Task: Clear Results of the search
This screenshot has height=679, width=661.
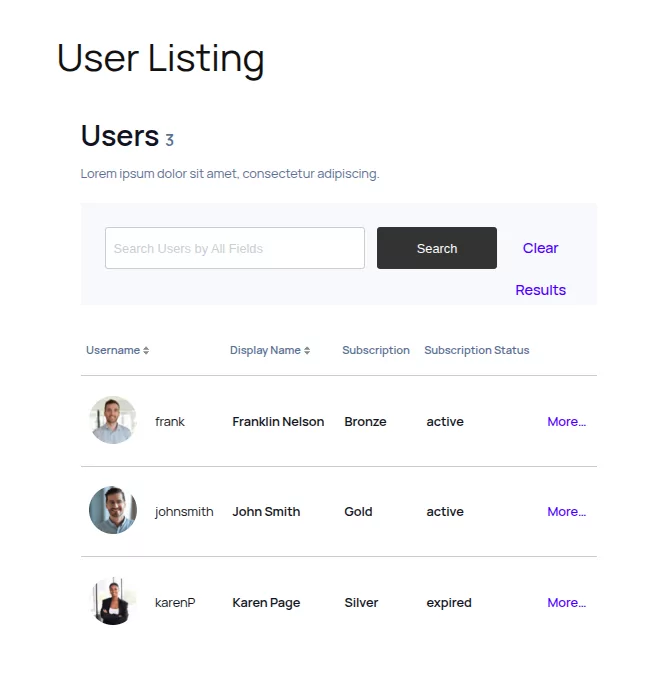Action: 541,269
